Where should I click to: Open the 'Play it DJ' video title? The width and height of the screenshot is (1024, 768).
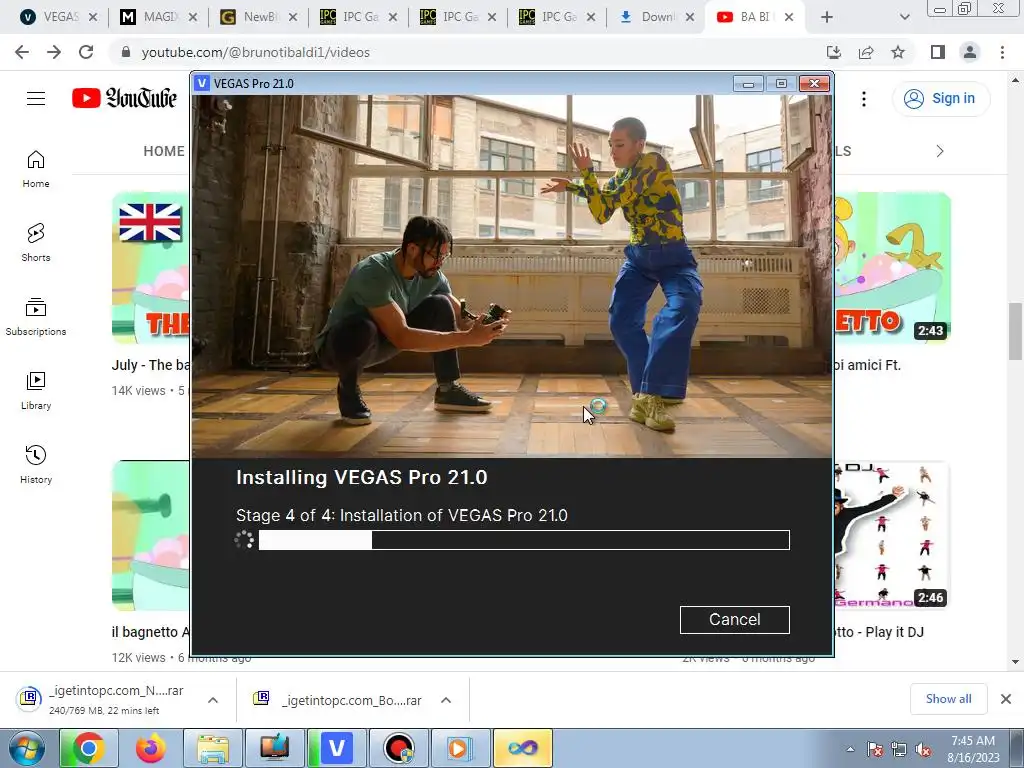[x=879, y=632]
